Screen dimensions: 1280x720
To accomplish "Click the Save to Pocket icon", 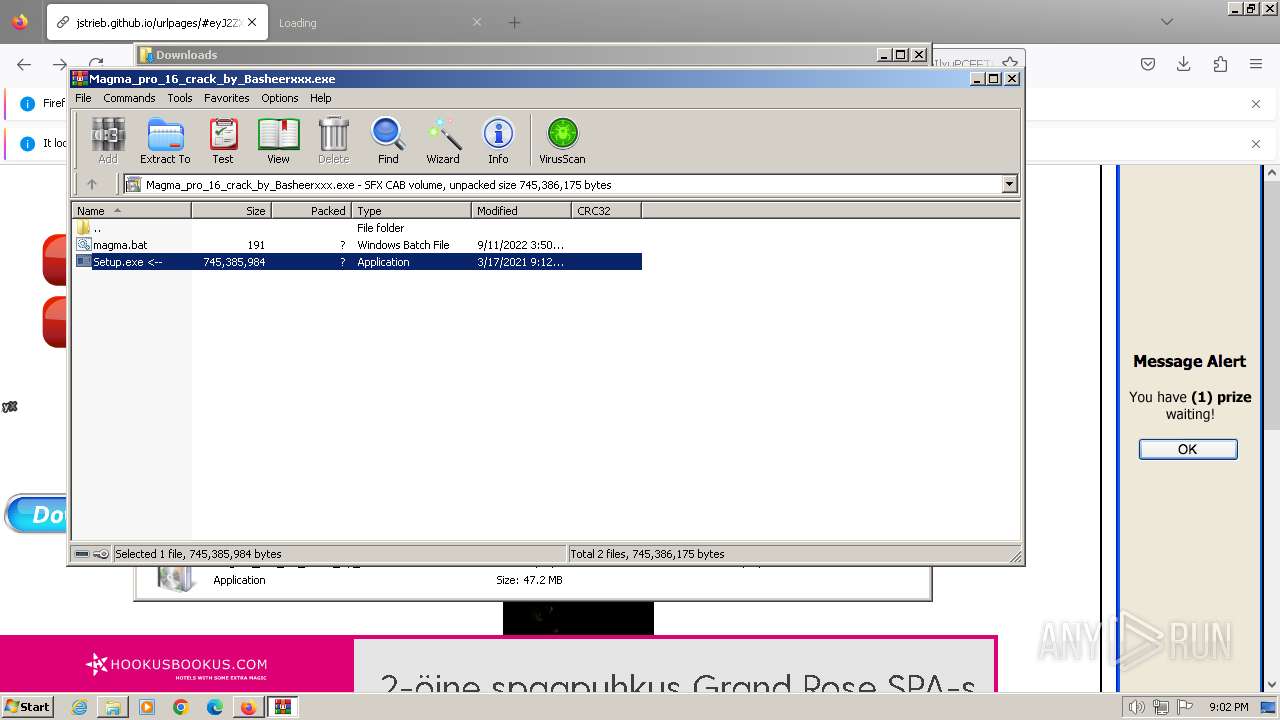I will pyautogui.click(x=1148, y=64).
